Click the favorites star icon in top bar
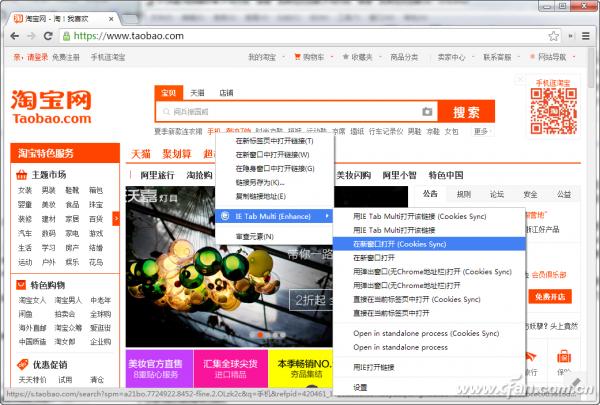600x405 pixels. 346,57
